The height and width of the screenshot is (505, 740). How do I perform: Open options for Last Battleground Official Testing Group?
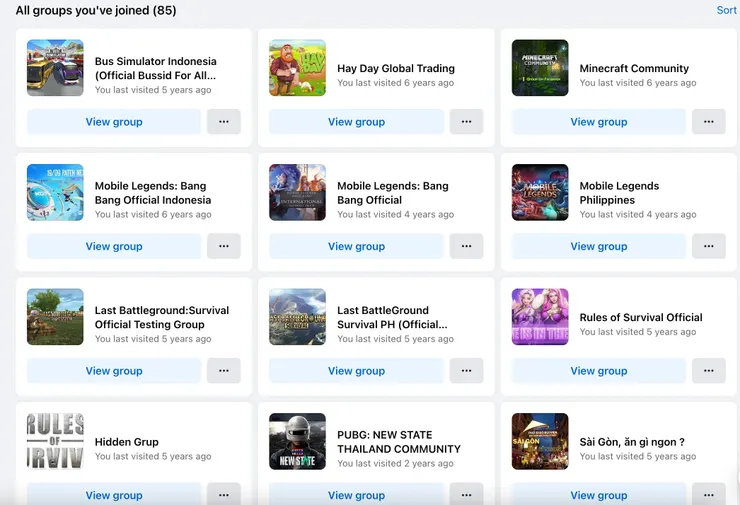[x=224, y=371]
